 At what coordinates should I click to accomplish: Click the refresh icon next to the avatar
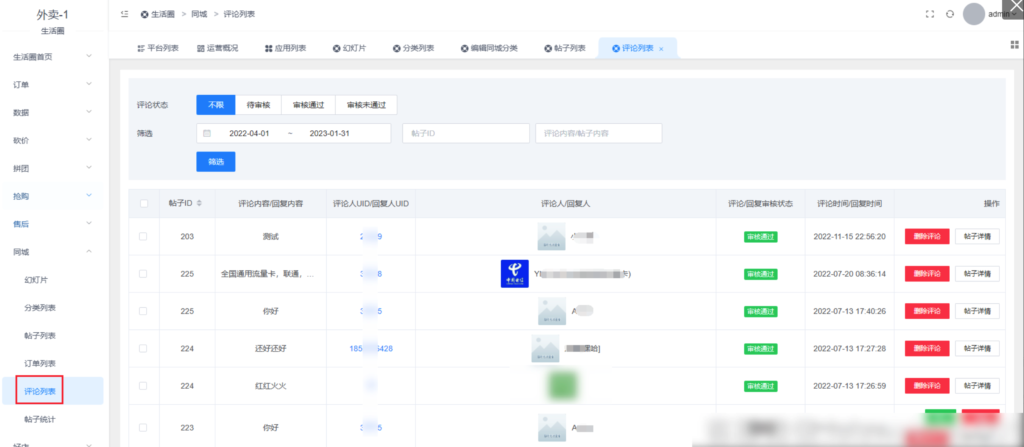click(950, 14)
